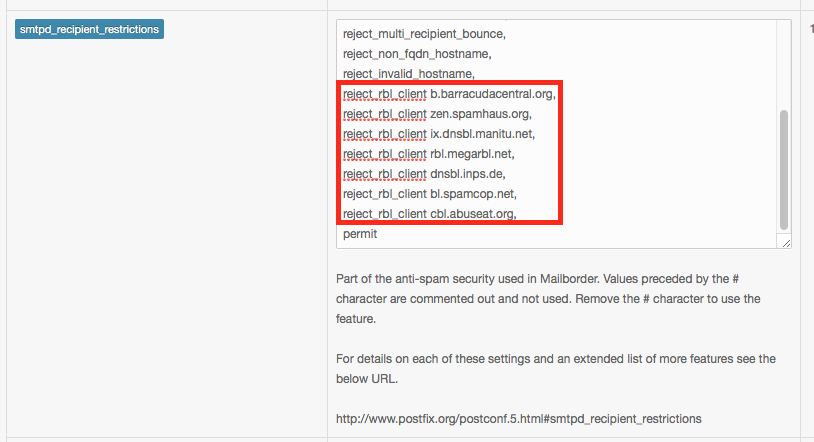
Task: Click the reject_multi_recipient_bounce line
Action: 424,34
